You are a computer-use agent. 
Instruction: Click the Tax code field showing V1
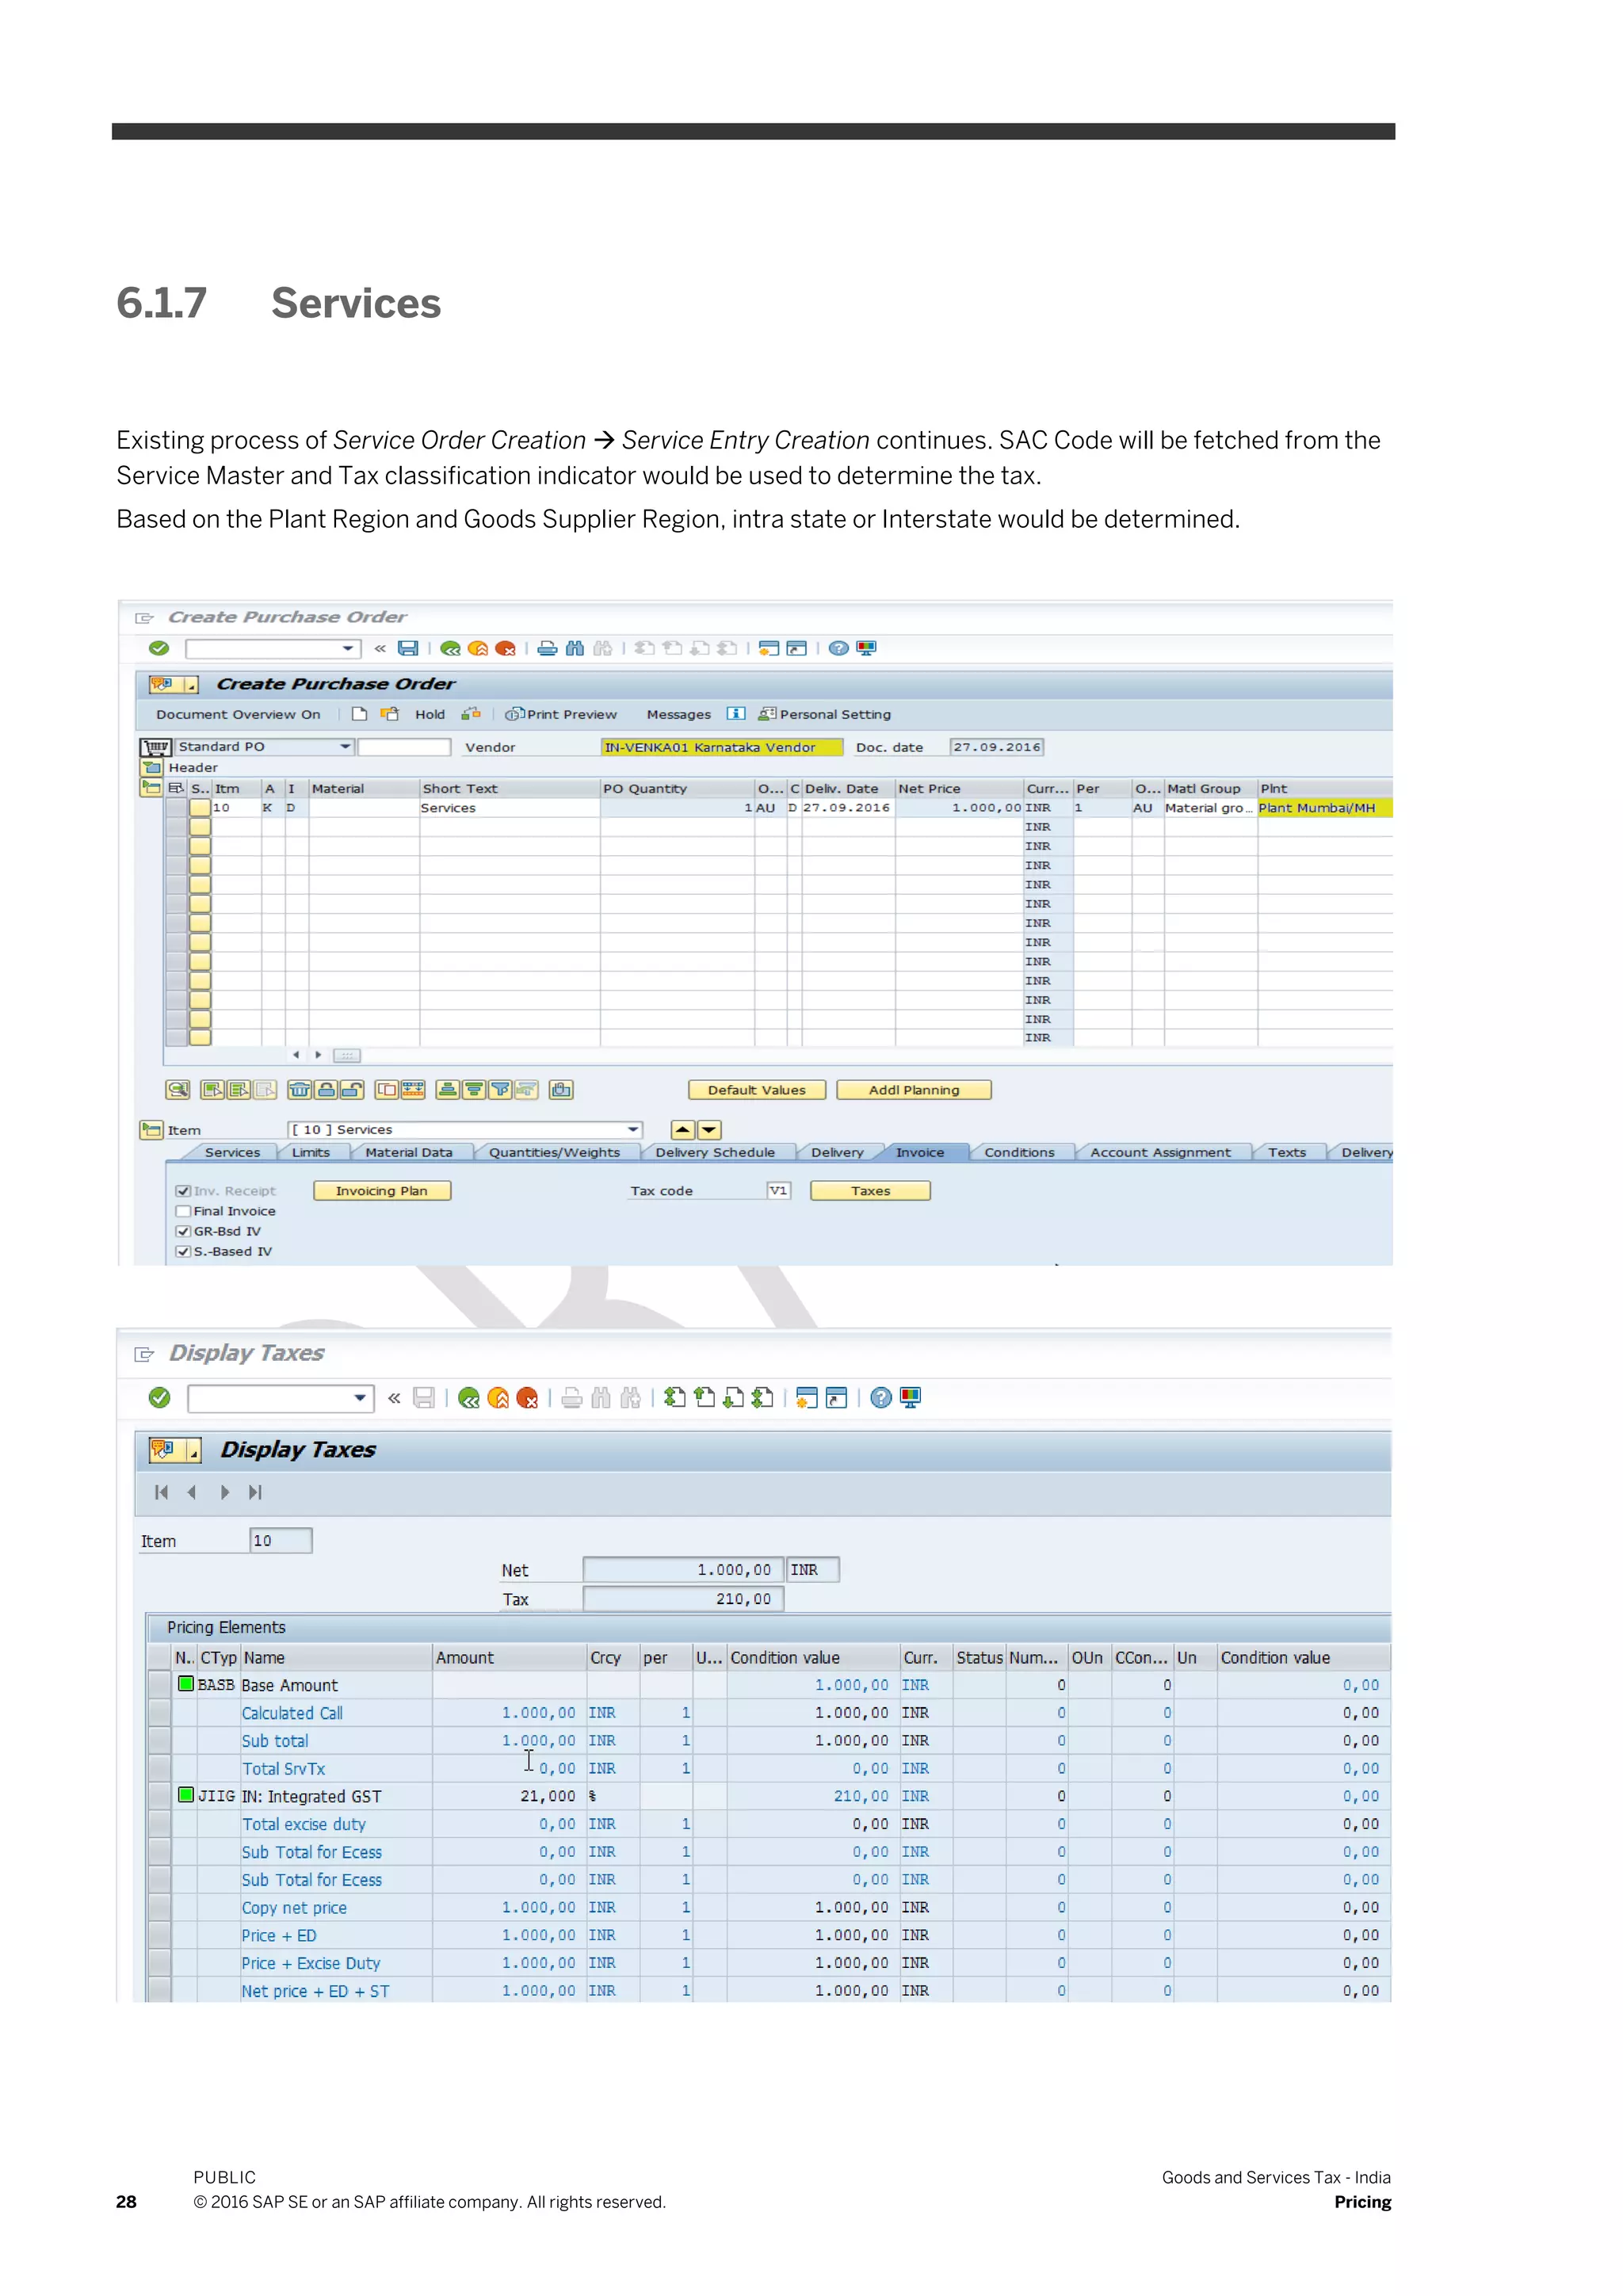coord(778,1191)
